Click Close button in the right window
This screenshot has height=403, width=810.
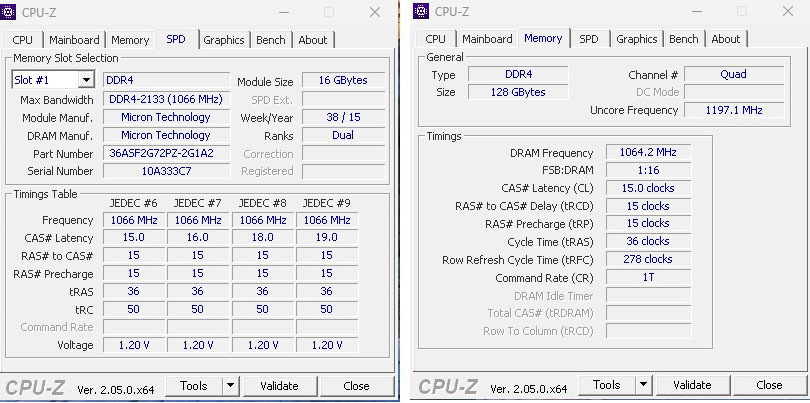(x=769, y=385)
